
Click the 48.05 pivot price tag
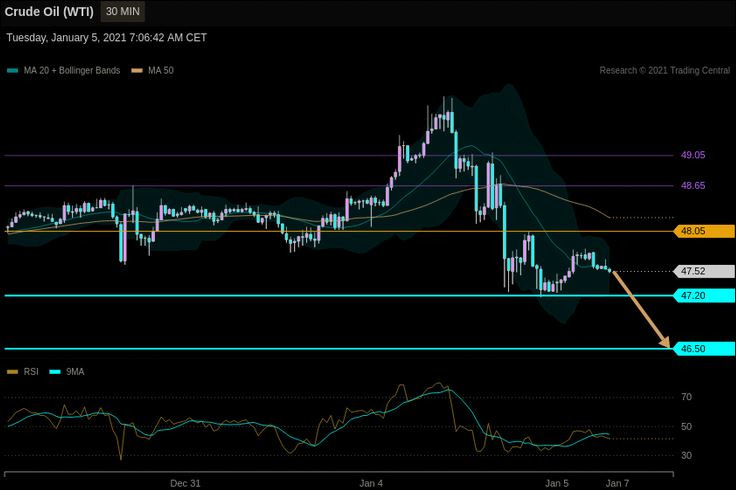coord(704,231)
